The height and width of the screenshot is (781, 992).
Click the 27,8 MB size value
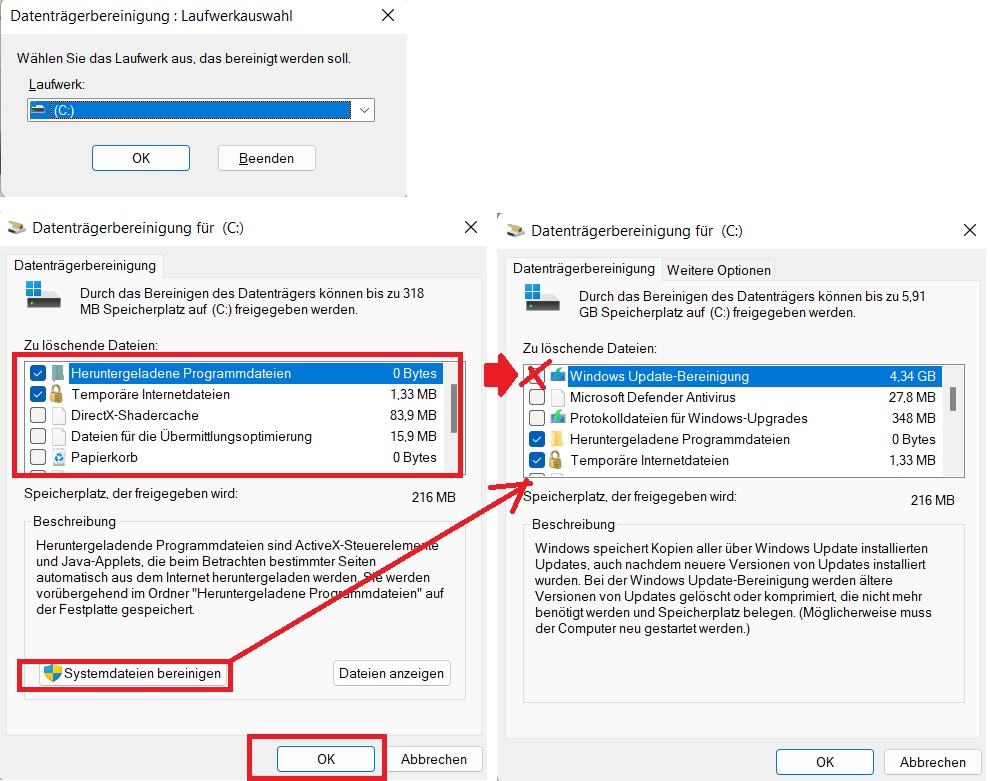point(912,397)
